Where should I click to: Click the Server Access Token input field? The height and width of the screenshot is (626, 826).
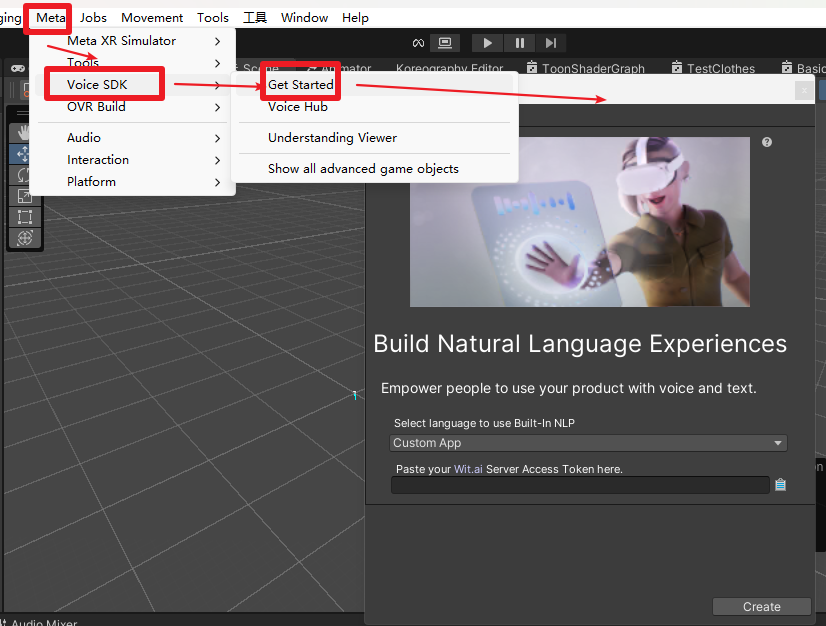580,485
